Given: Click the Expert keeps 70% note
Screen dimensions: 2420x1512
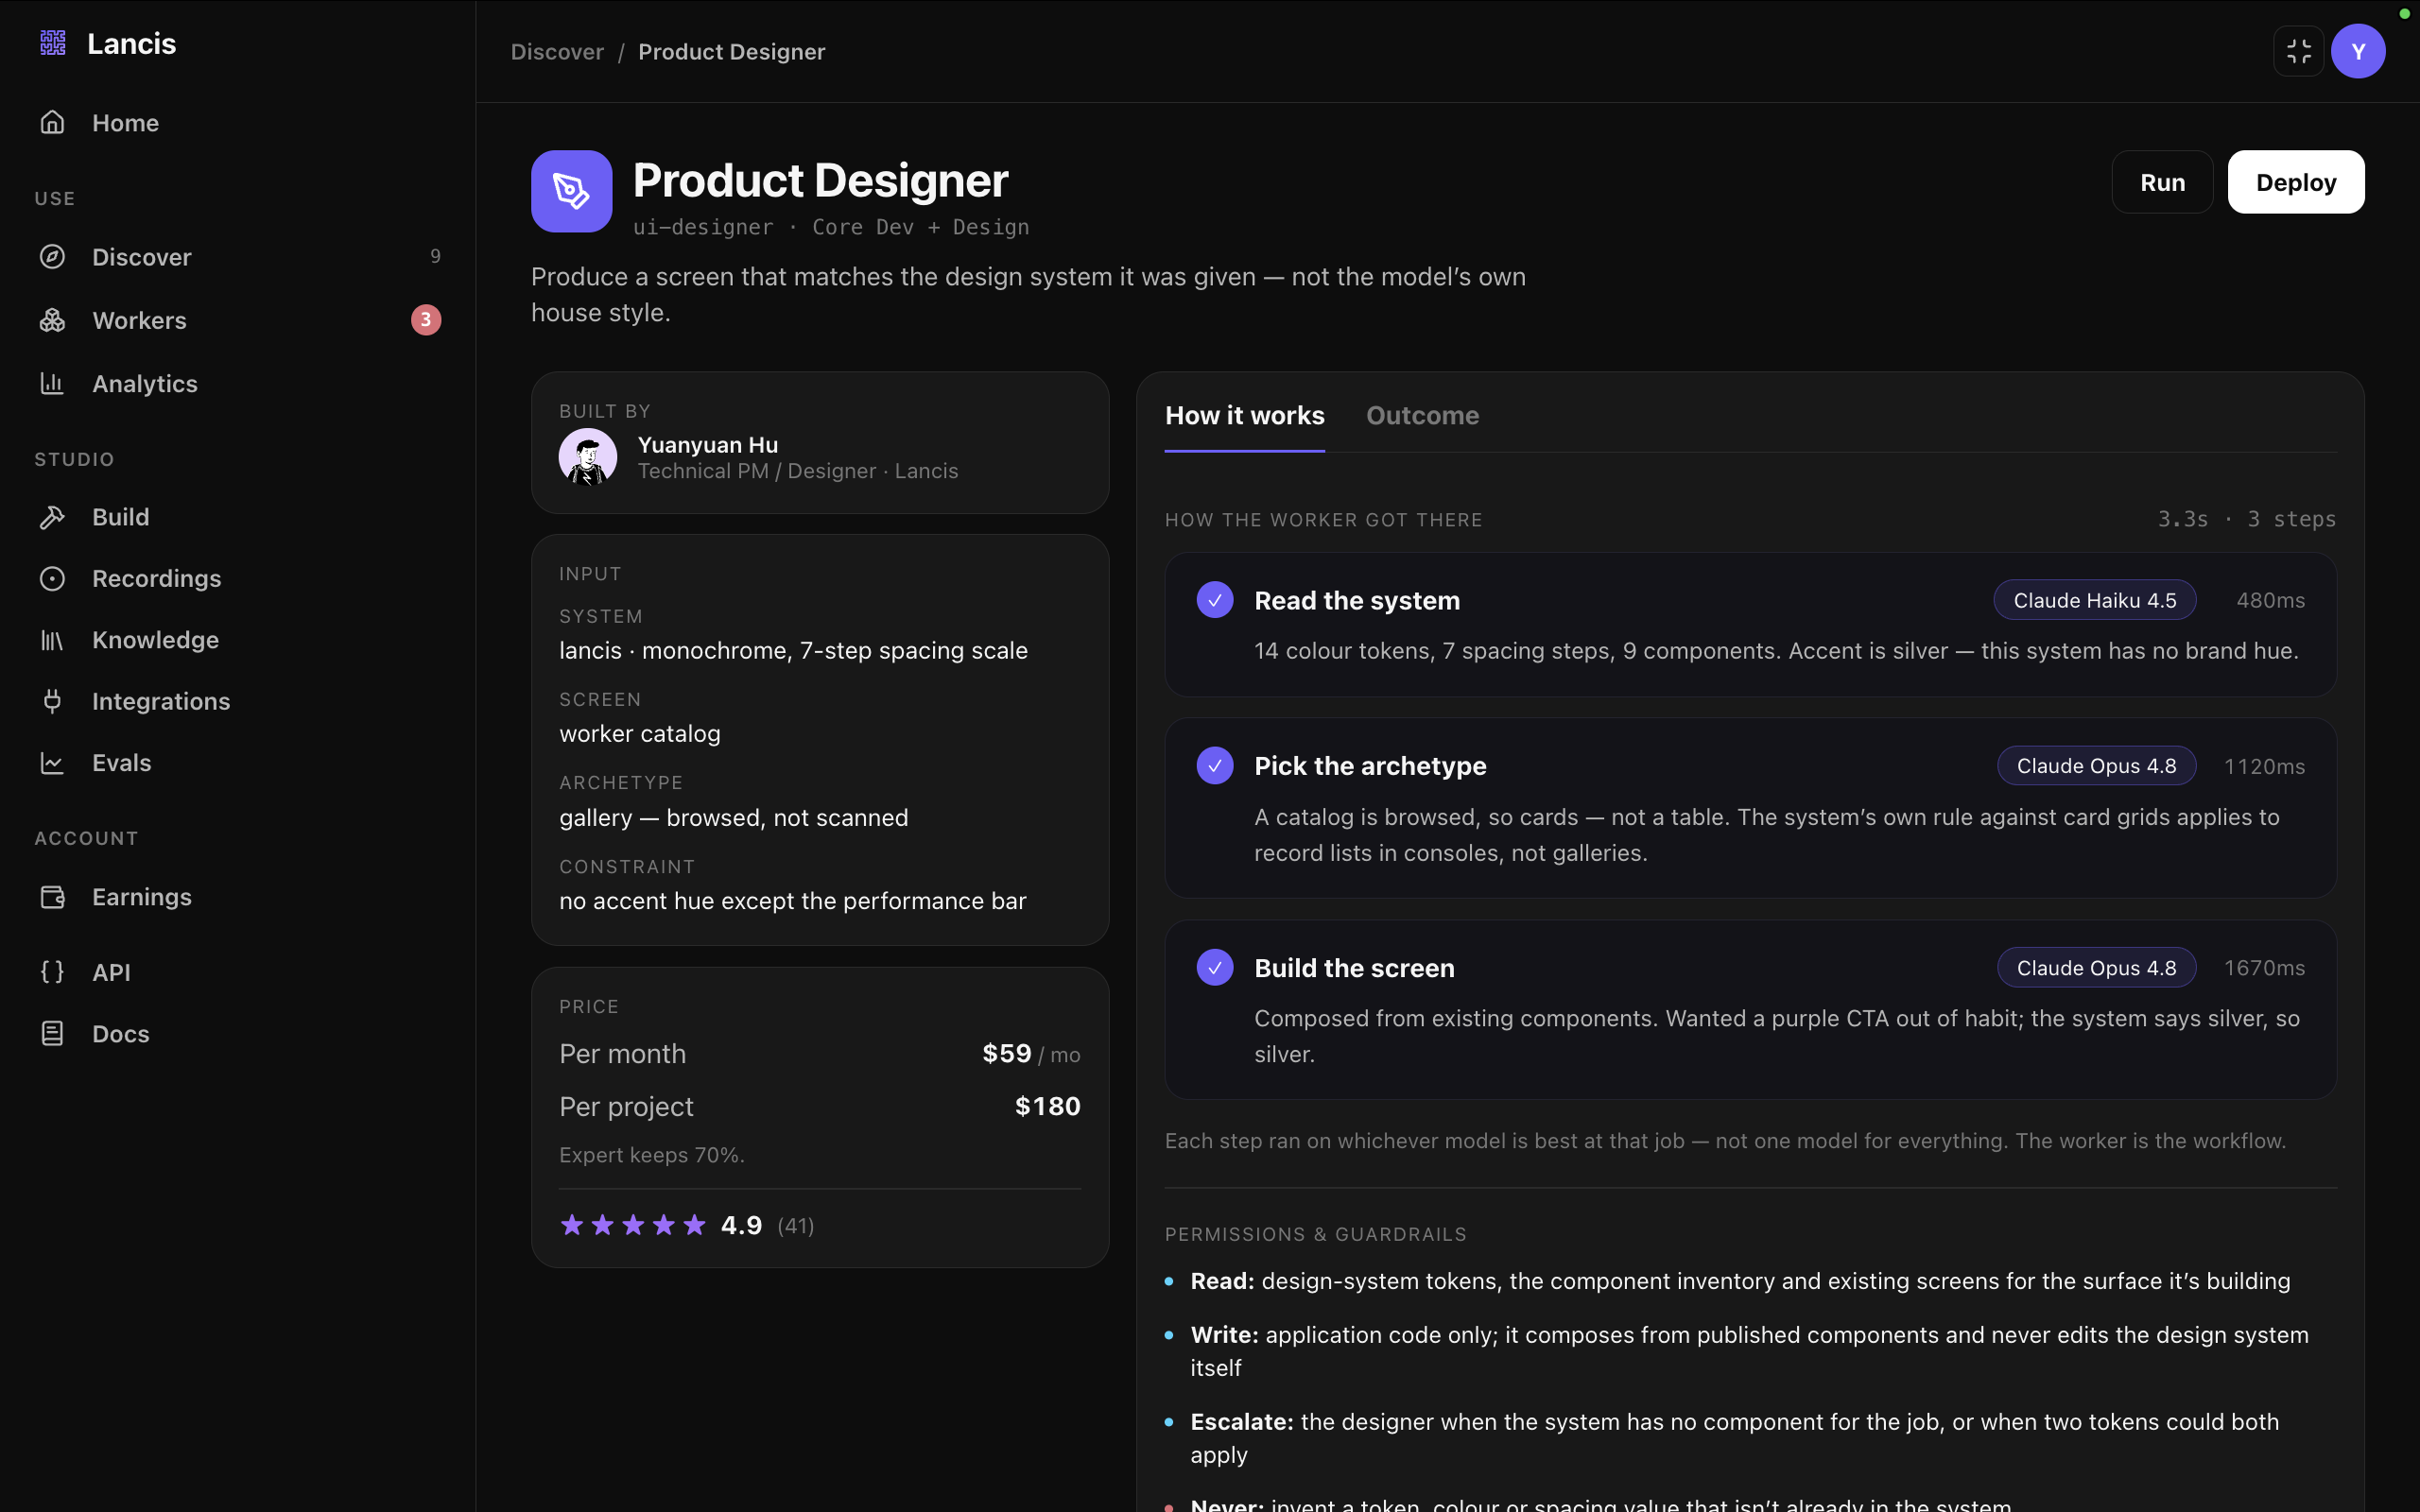Looking at the screenshot, I should (x=652, y=1155).
